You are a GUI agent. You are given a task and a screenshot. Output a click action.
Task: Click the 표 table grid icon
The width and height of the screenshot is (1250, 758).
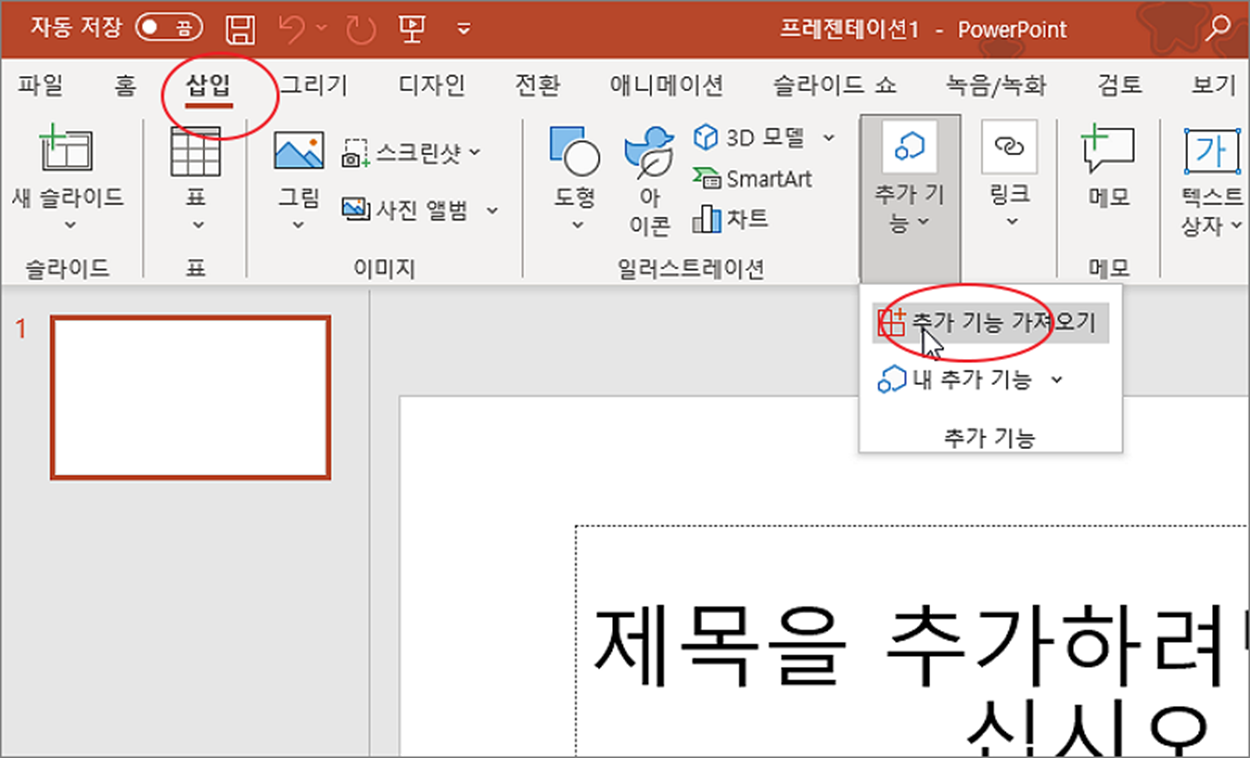196,151
